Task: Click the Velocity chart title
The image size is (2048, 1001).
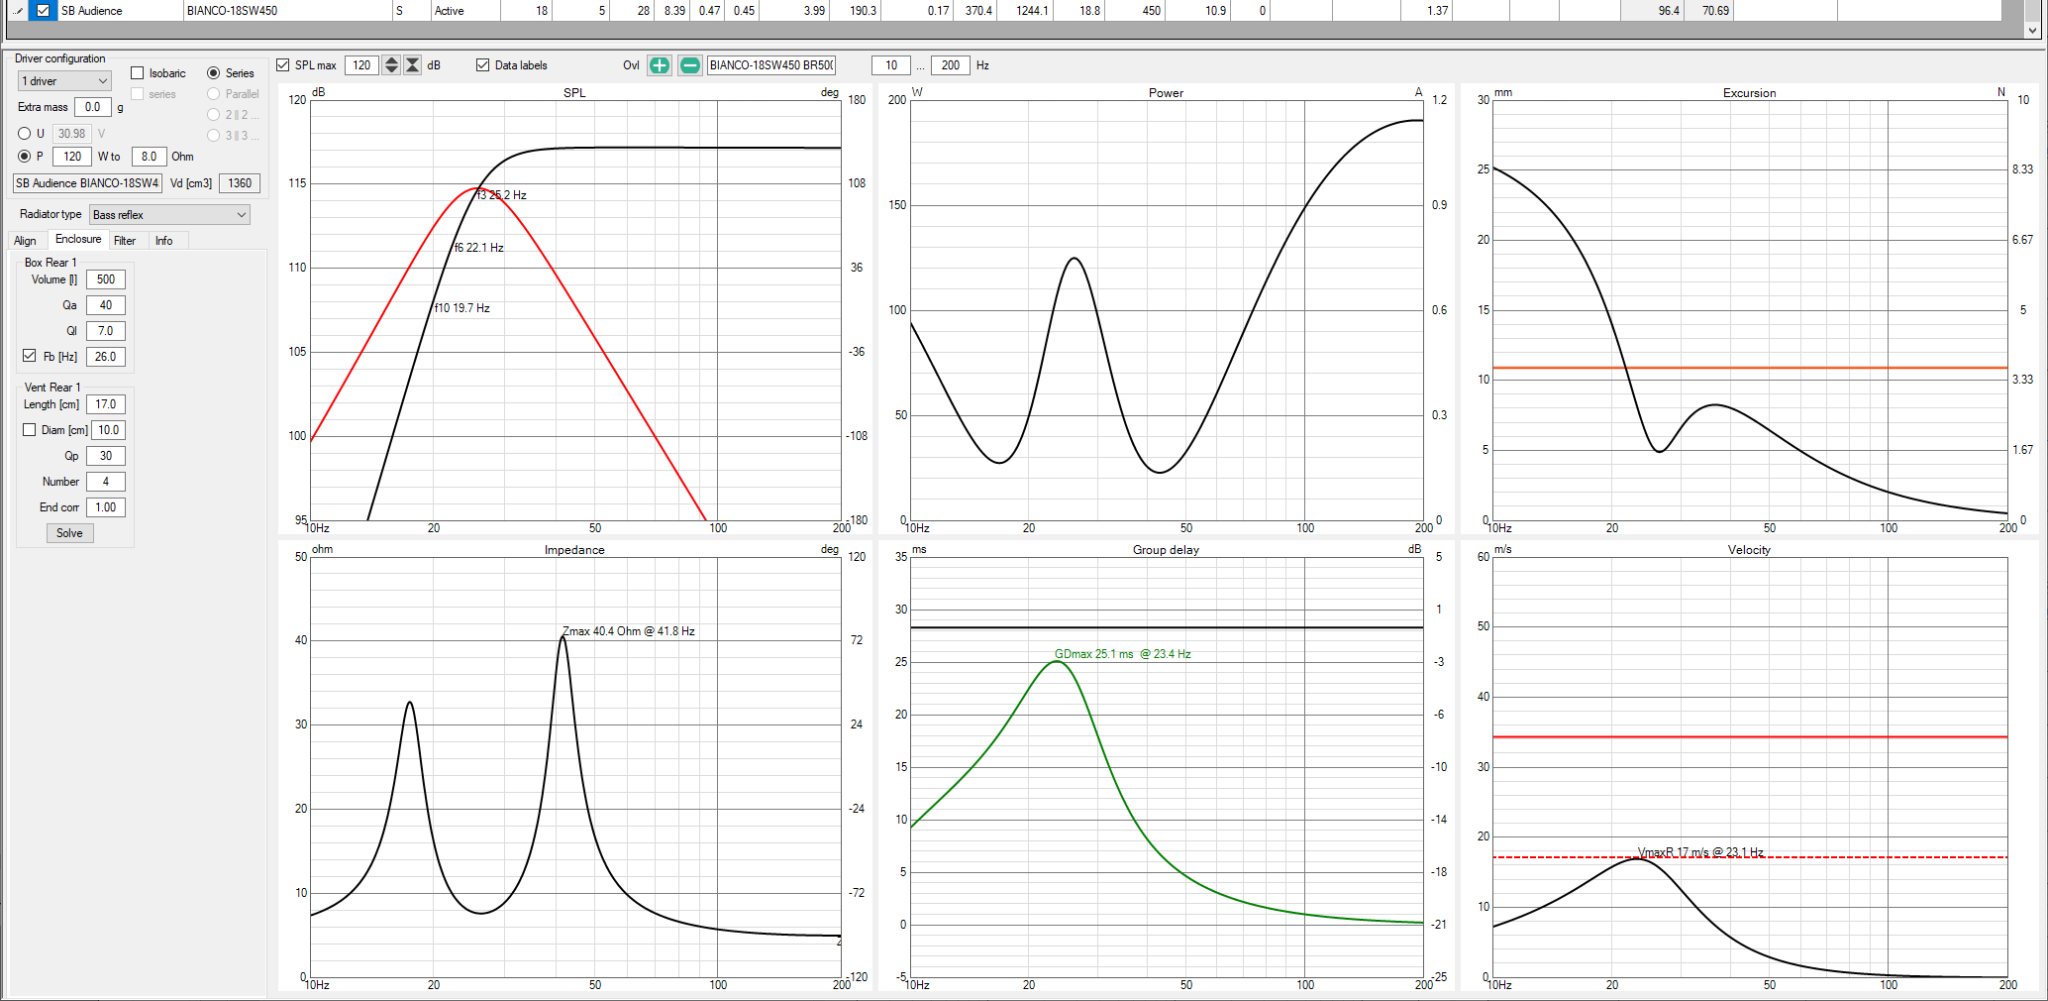Action: (x=1749, y=550)
